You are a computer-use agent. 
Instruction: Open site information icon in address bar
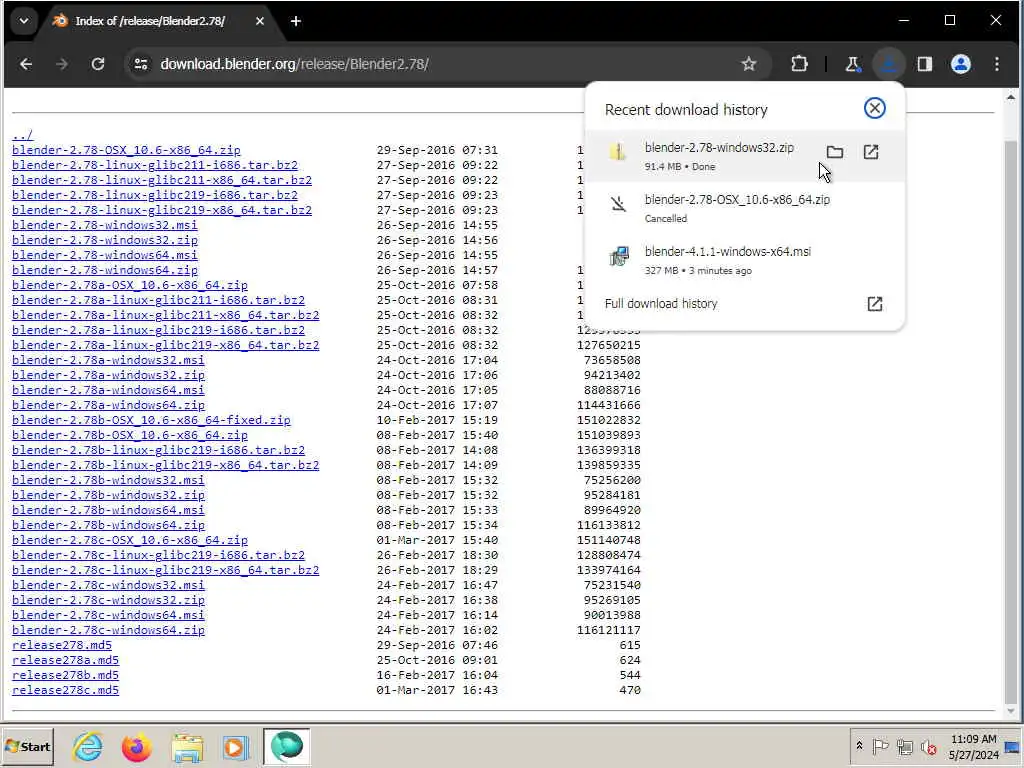141,64
